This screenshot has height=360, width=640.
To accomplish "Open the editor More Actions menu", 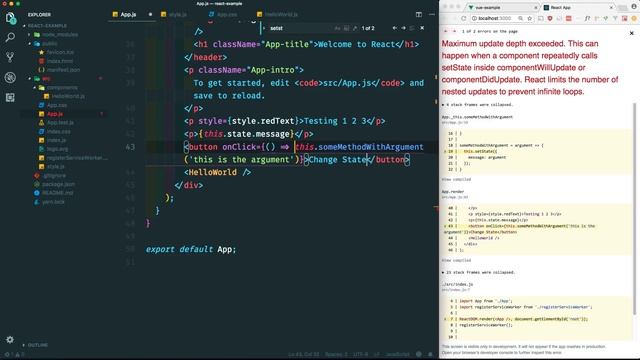I will pos(432,14).
